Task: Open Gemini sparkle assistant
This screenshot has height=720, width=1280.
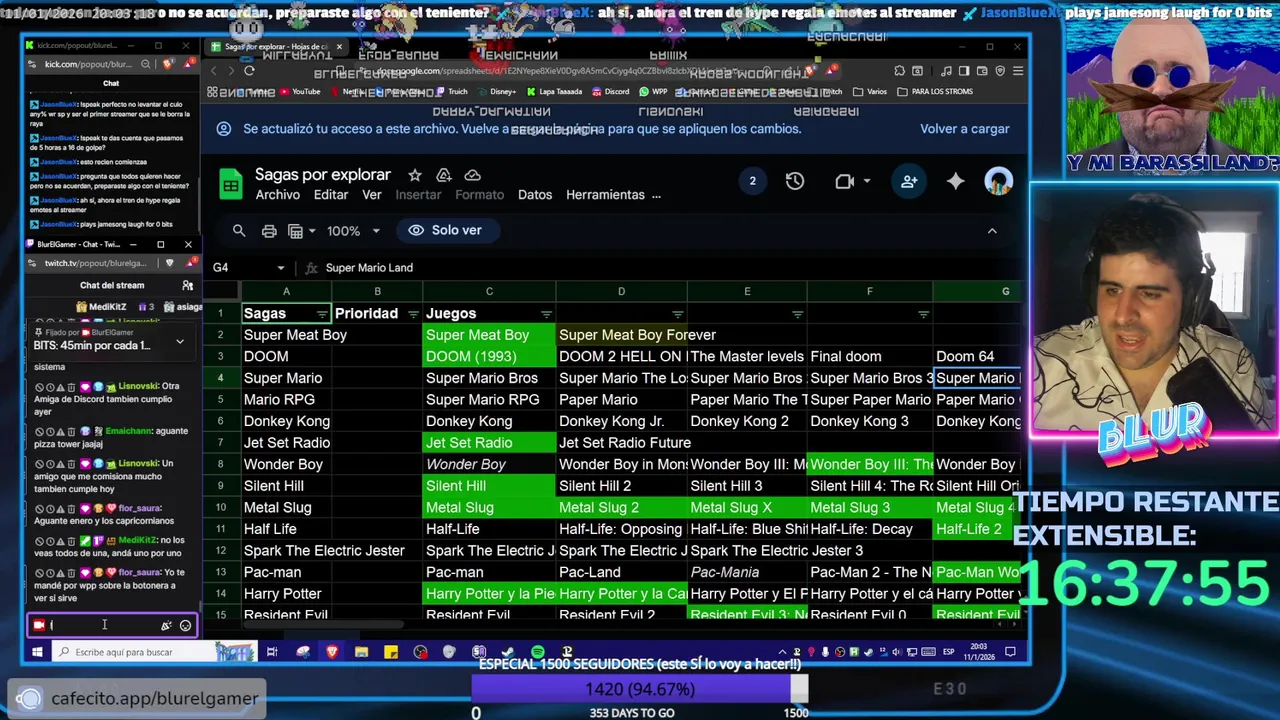Action: click(956, 181)
